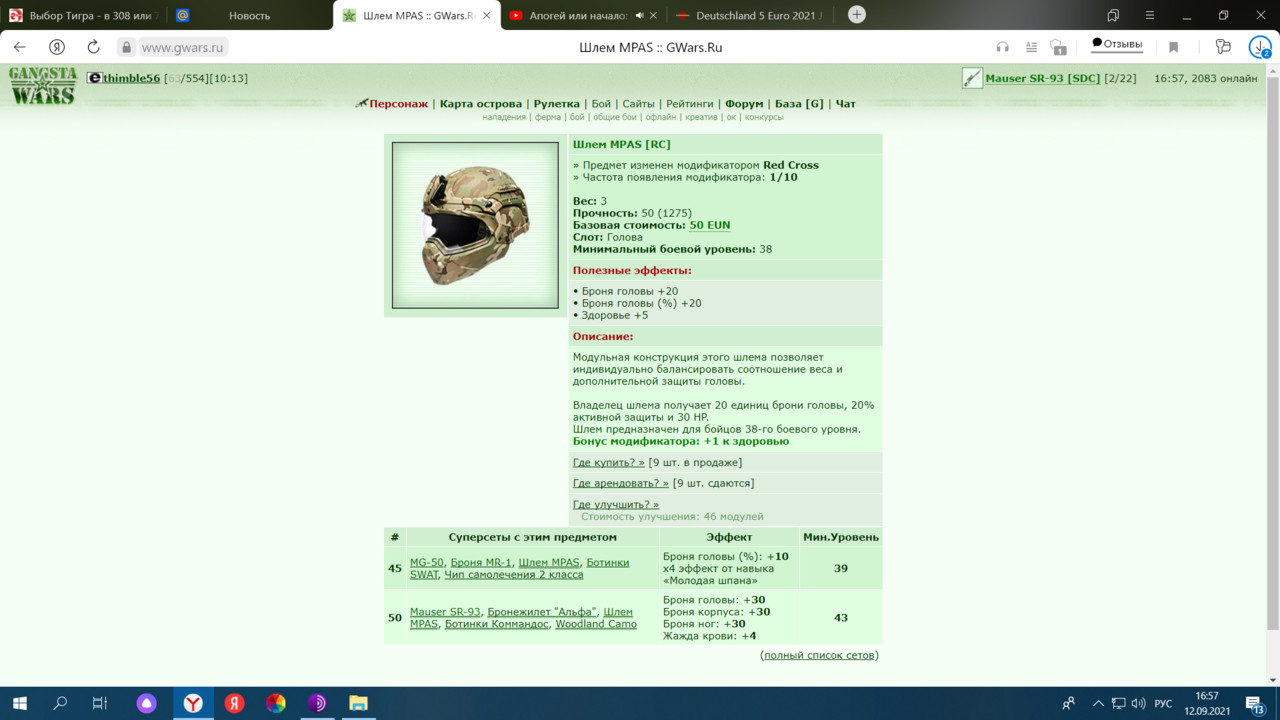1280x720 pixels.
Task: Open the thimble56 profile link
Action: [x=131, y=78]
